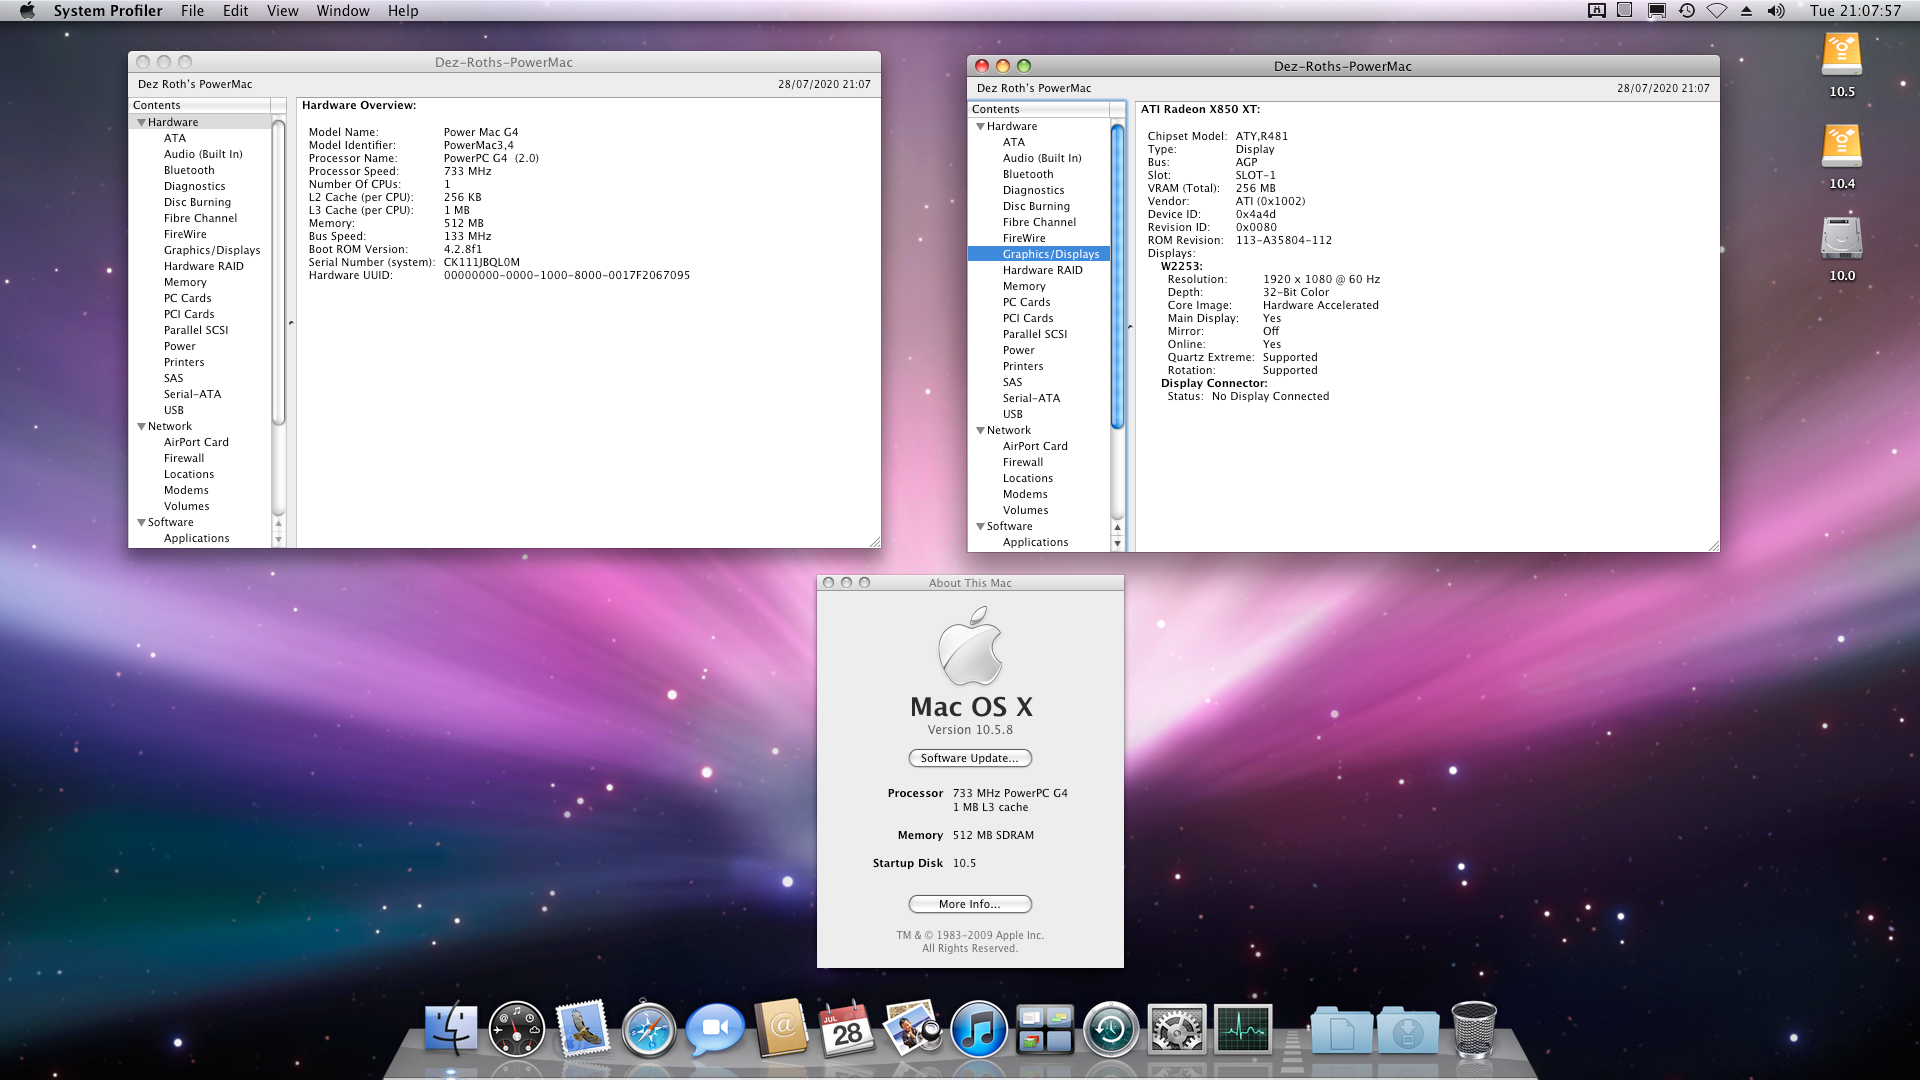Screen dimensions: 1920x1080
Task: Launch iTunes from the dock
Action: tap(978, 1030)
